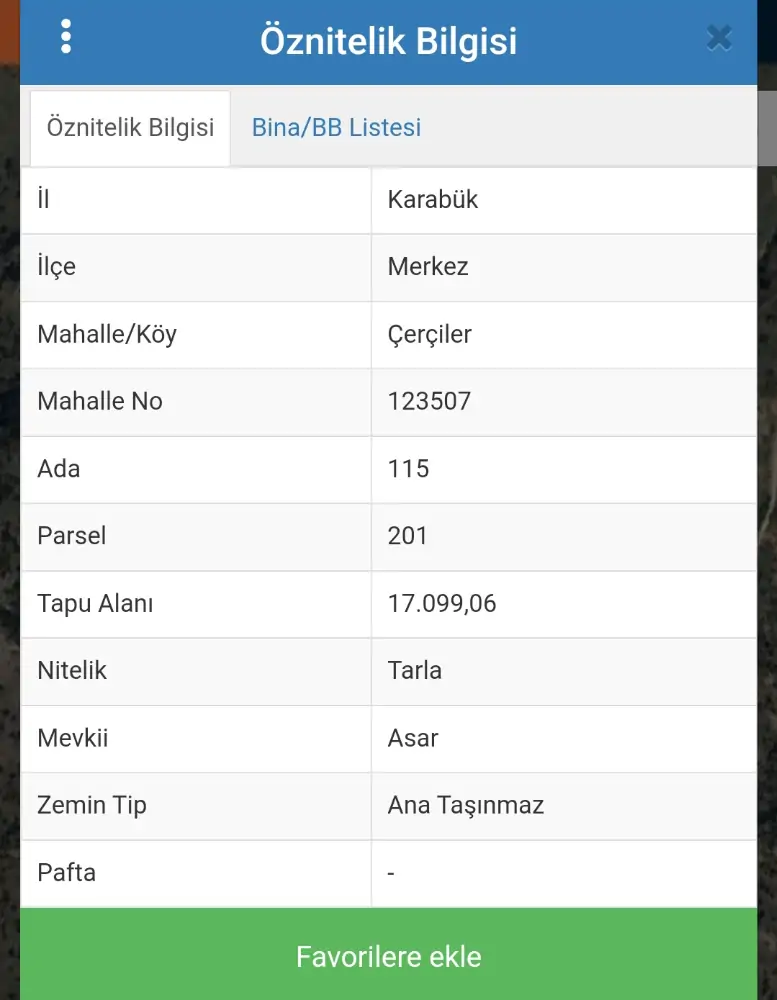Open the Bina/BB Listesi tab
This screenshot has width=777, height=1000.
tap(336, 128)
